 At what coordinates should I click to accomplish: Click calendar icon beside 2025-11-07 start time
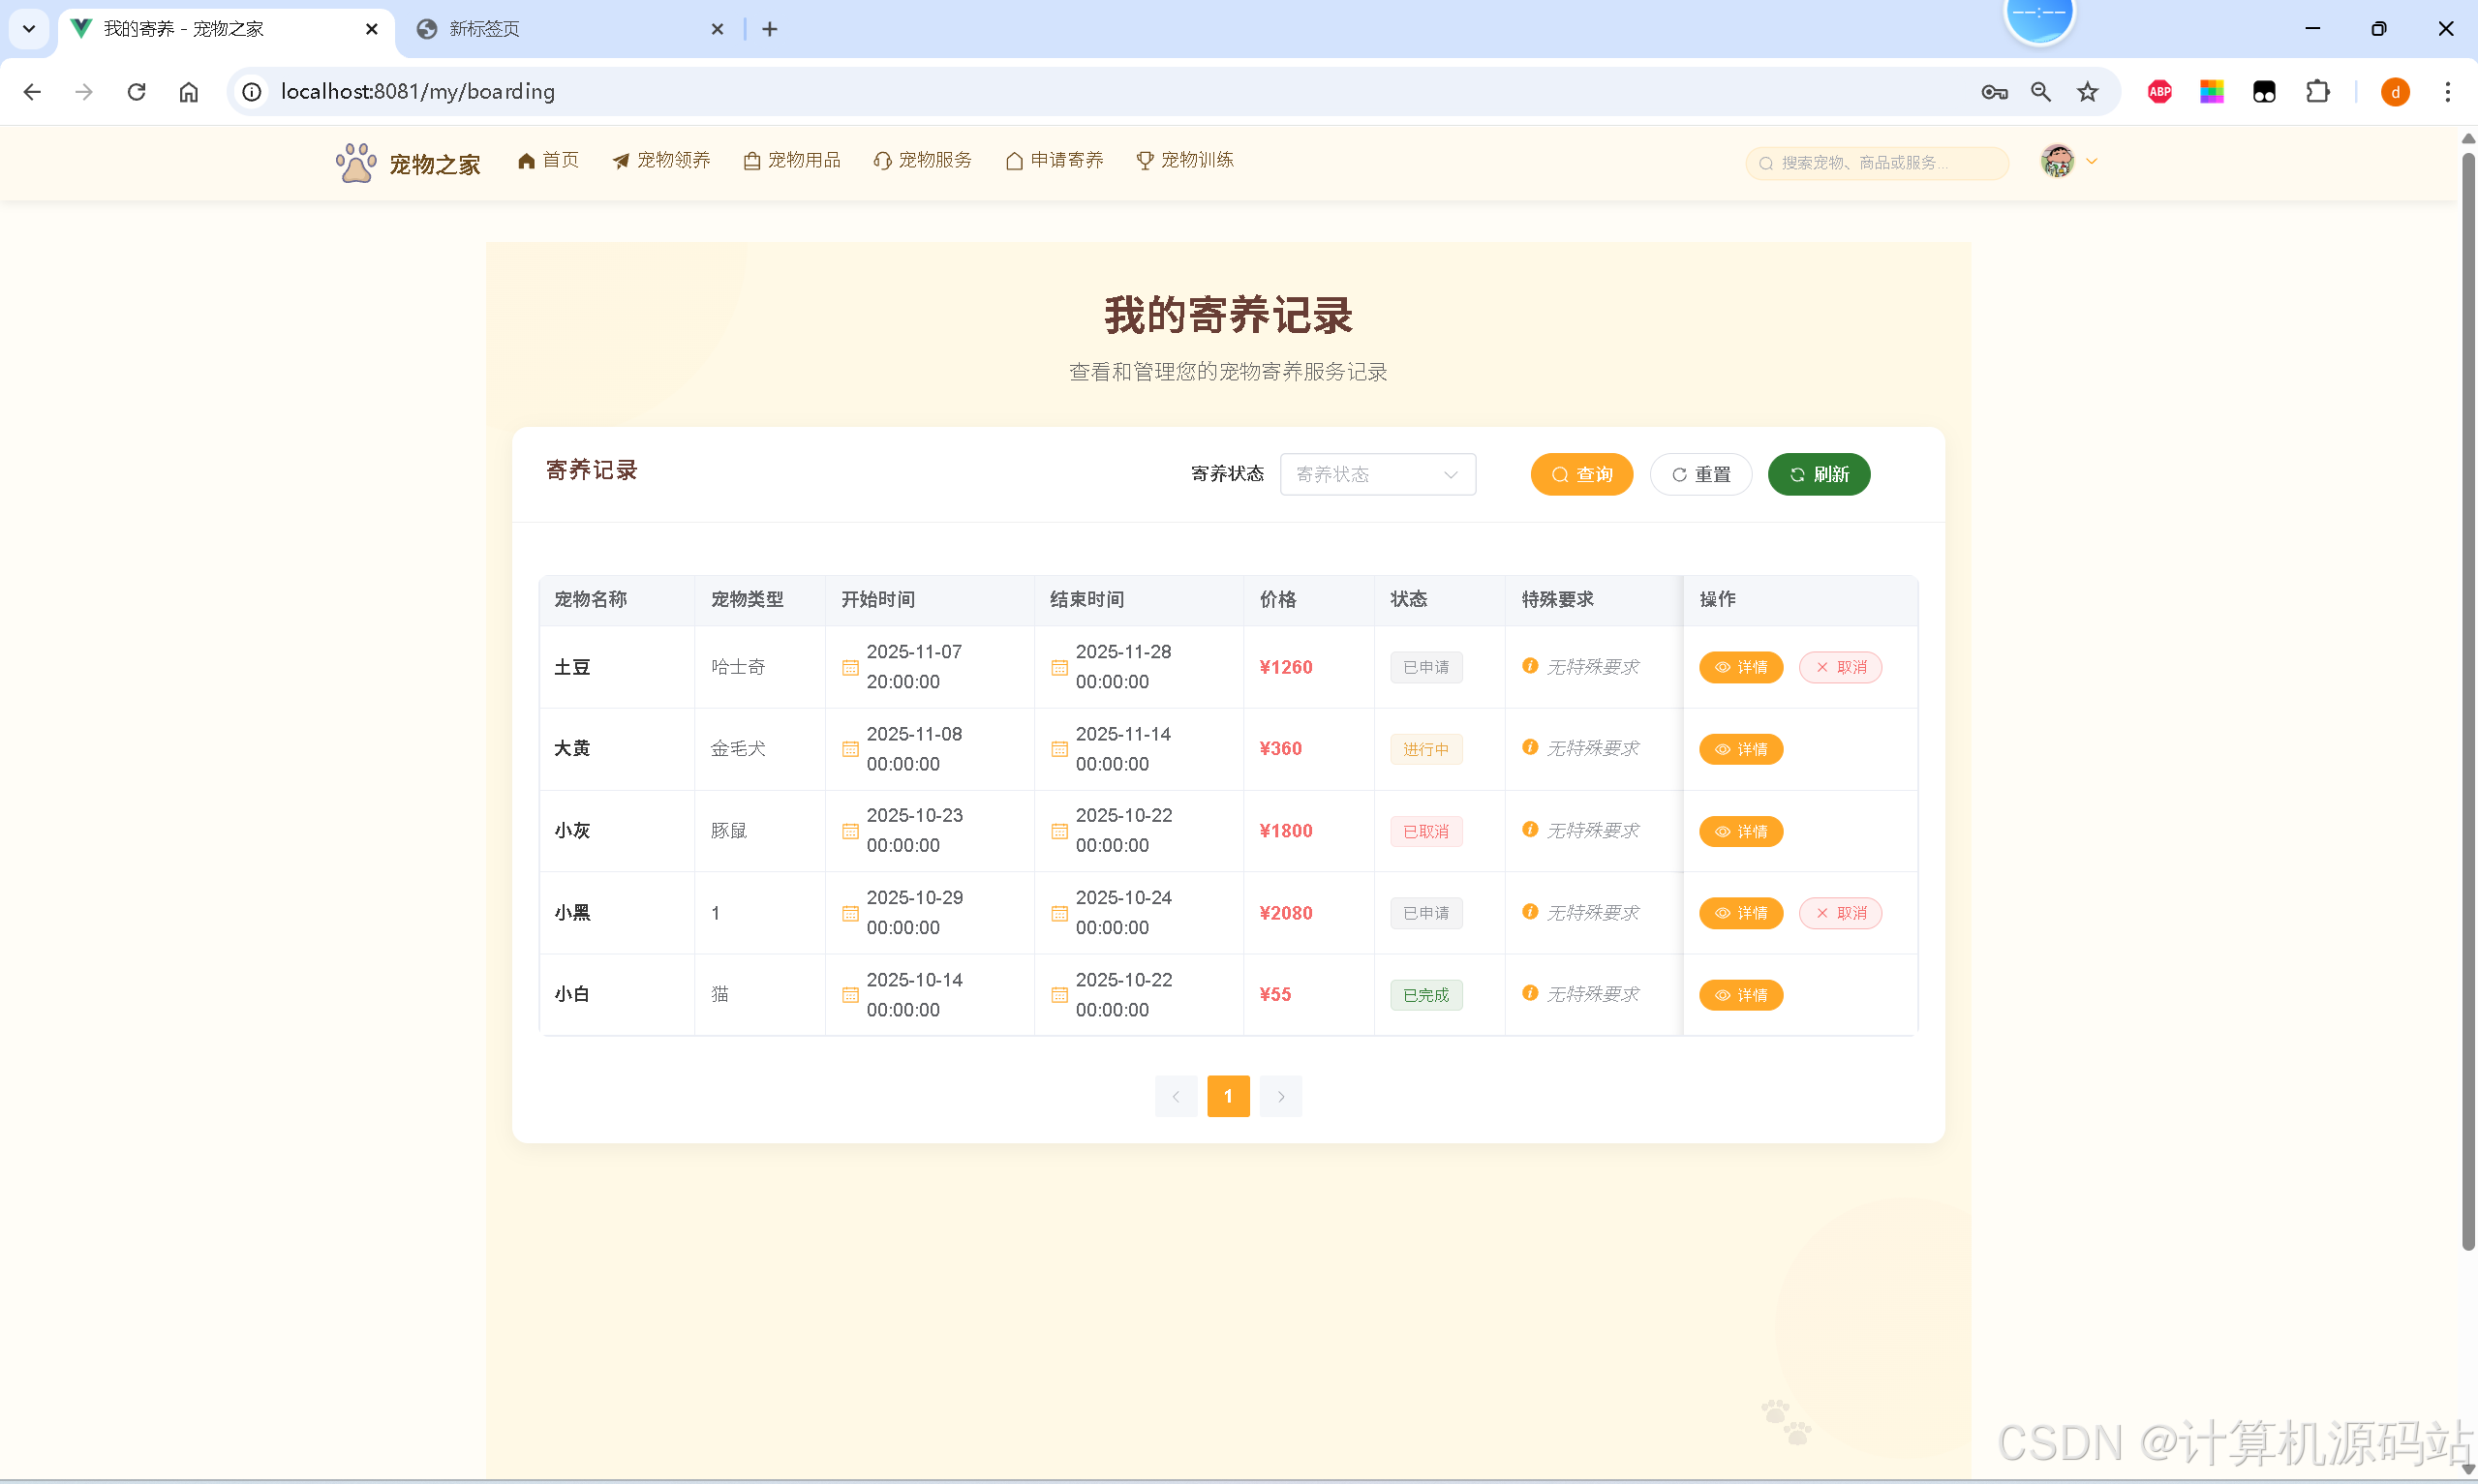850,667
